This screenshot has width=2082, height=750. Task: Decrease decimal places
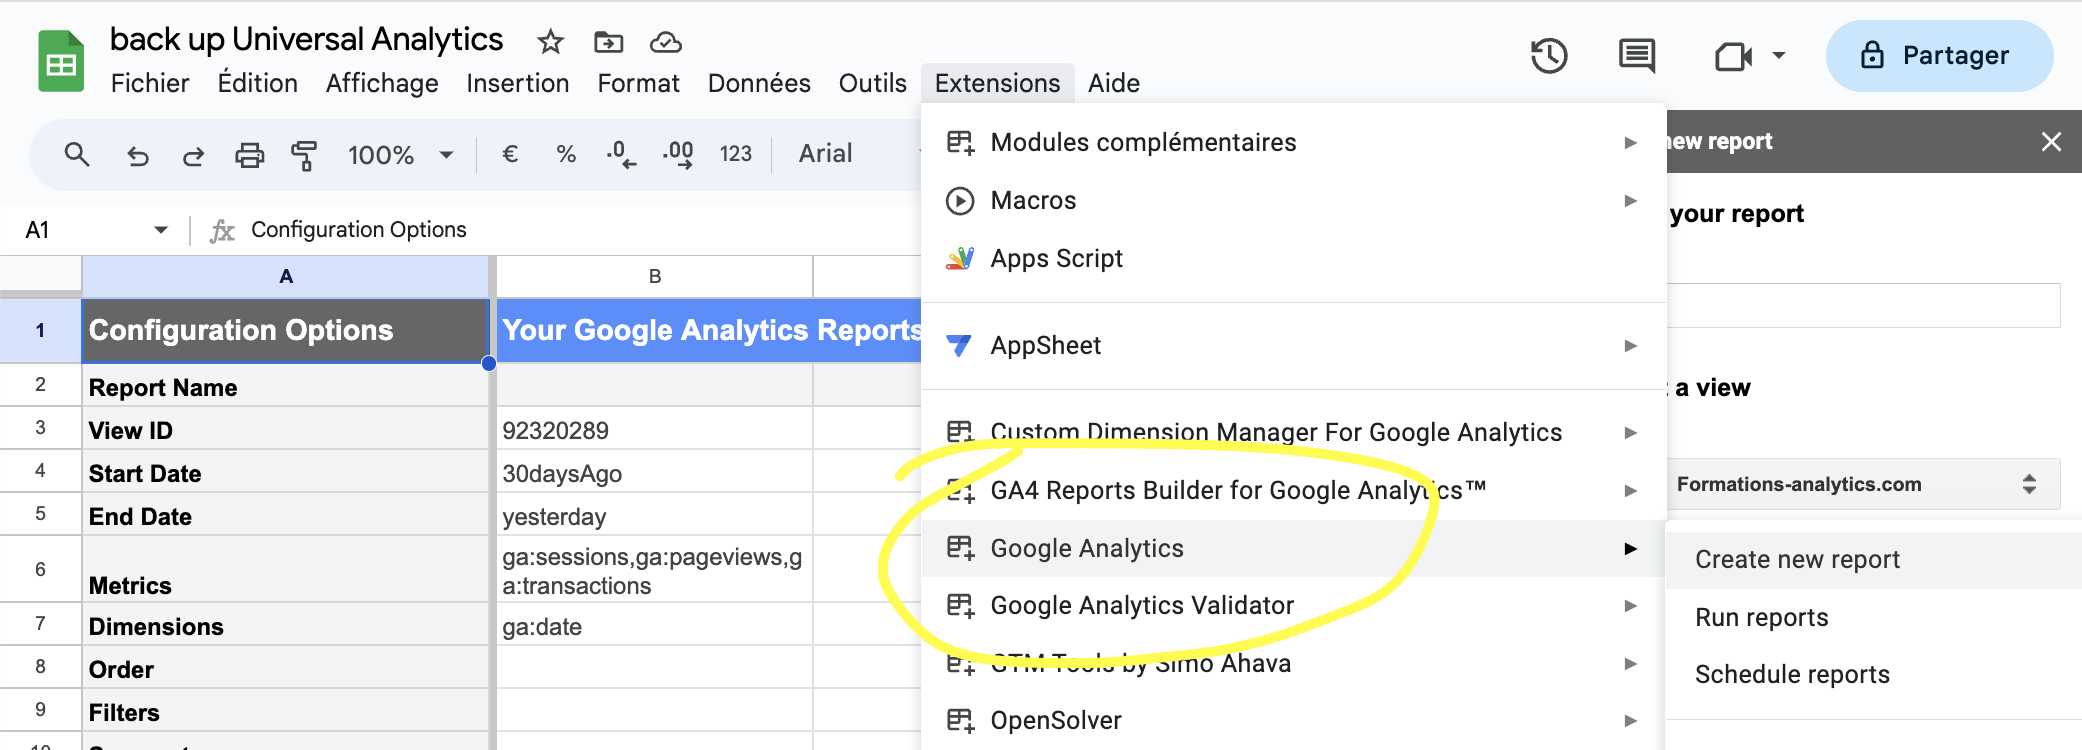(x=621, y=154)
